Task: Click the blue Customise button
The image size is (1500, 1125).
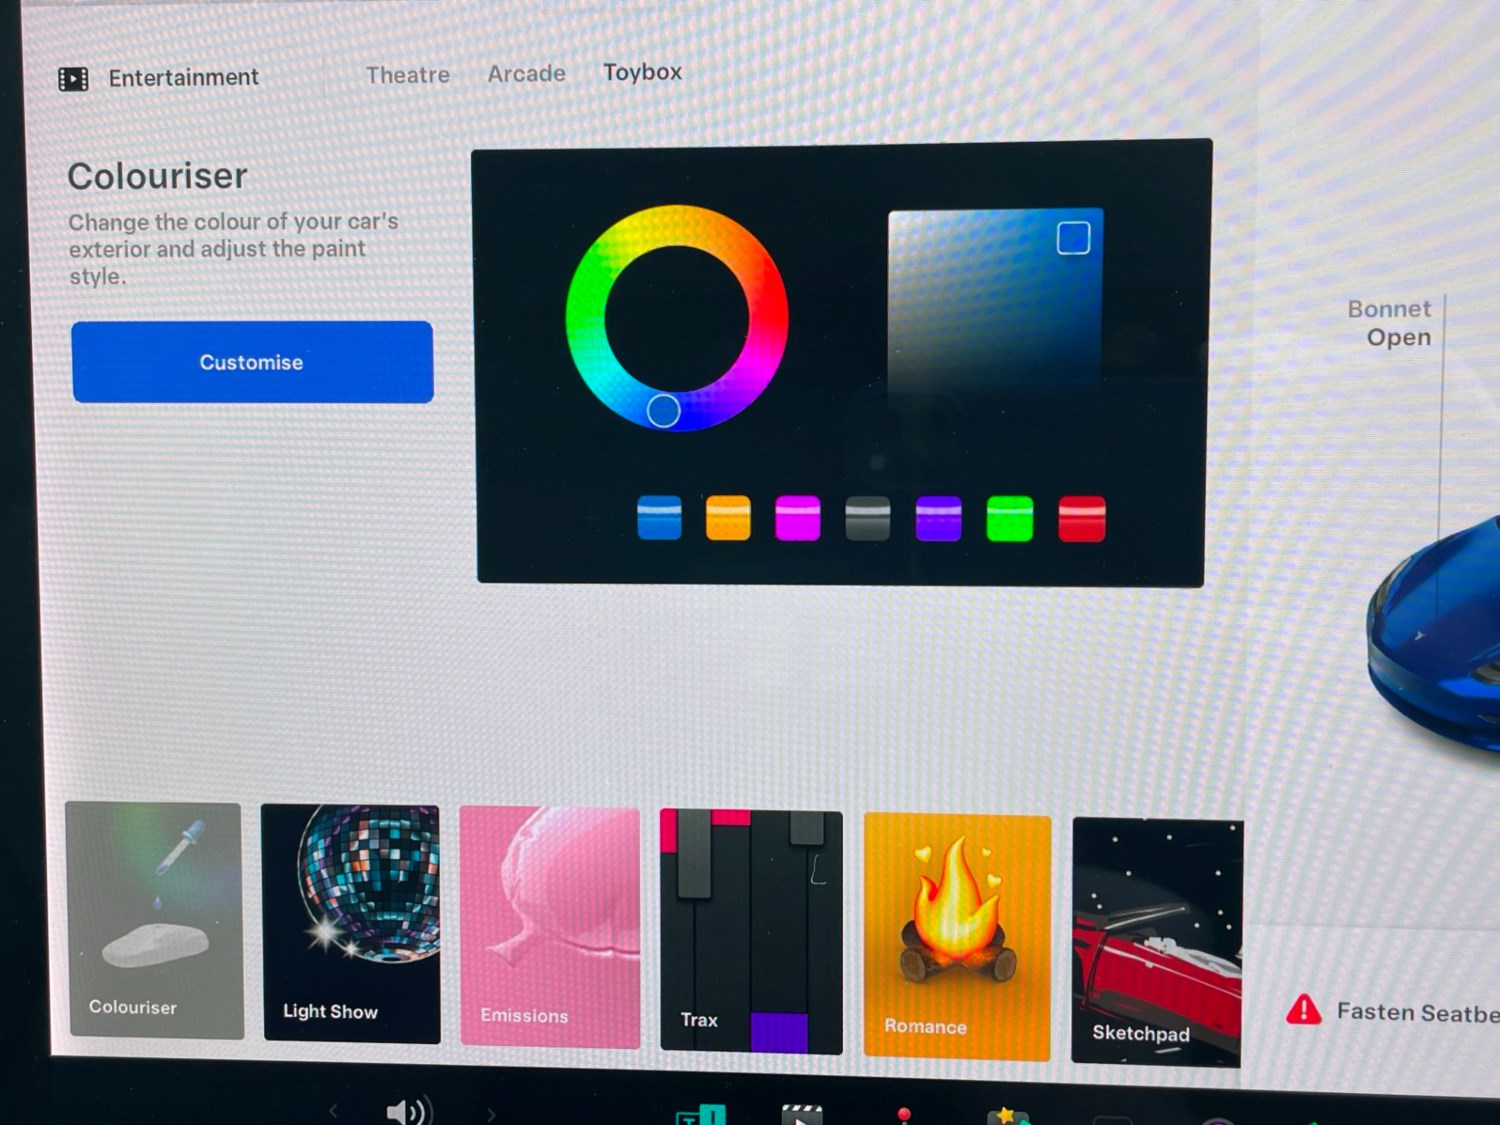Action: point(252,362)
